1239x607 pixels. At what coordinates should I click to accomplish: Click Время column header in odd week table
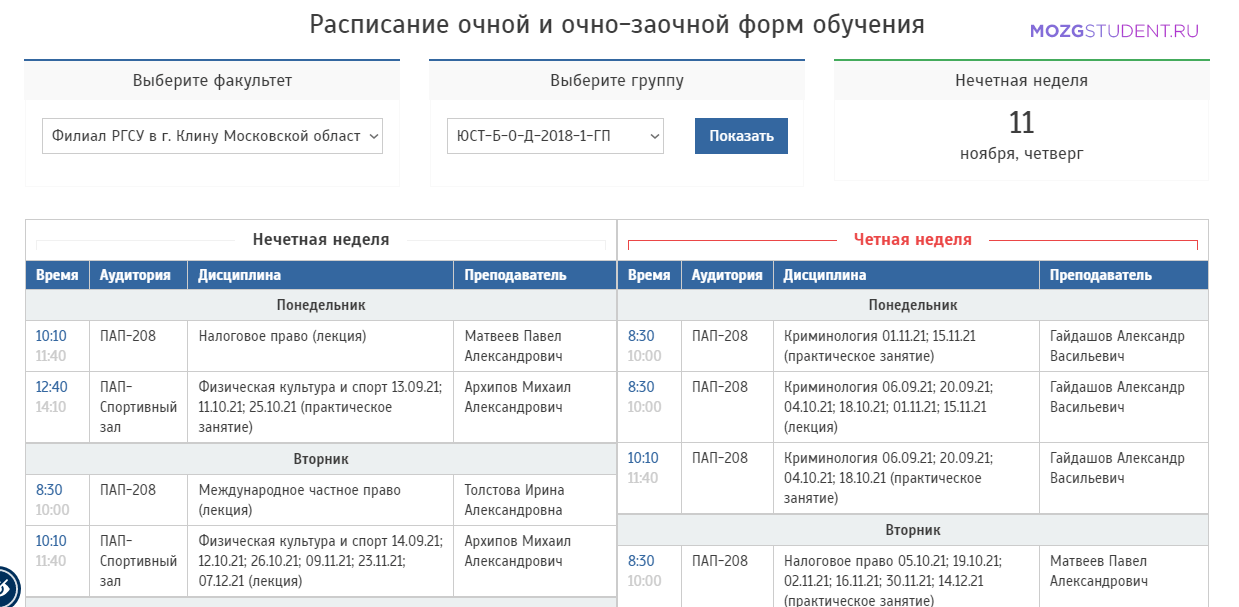pos(57,275)
